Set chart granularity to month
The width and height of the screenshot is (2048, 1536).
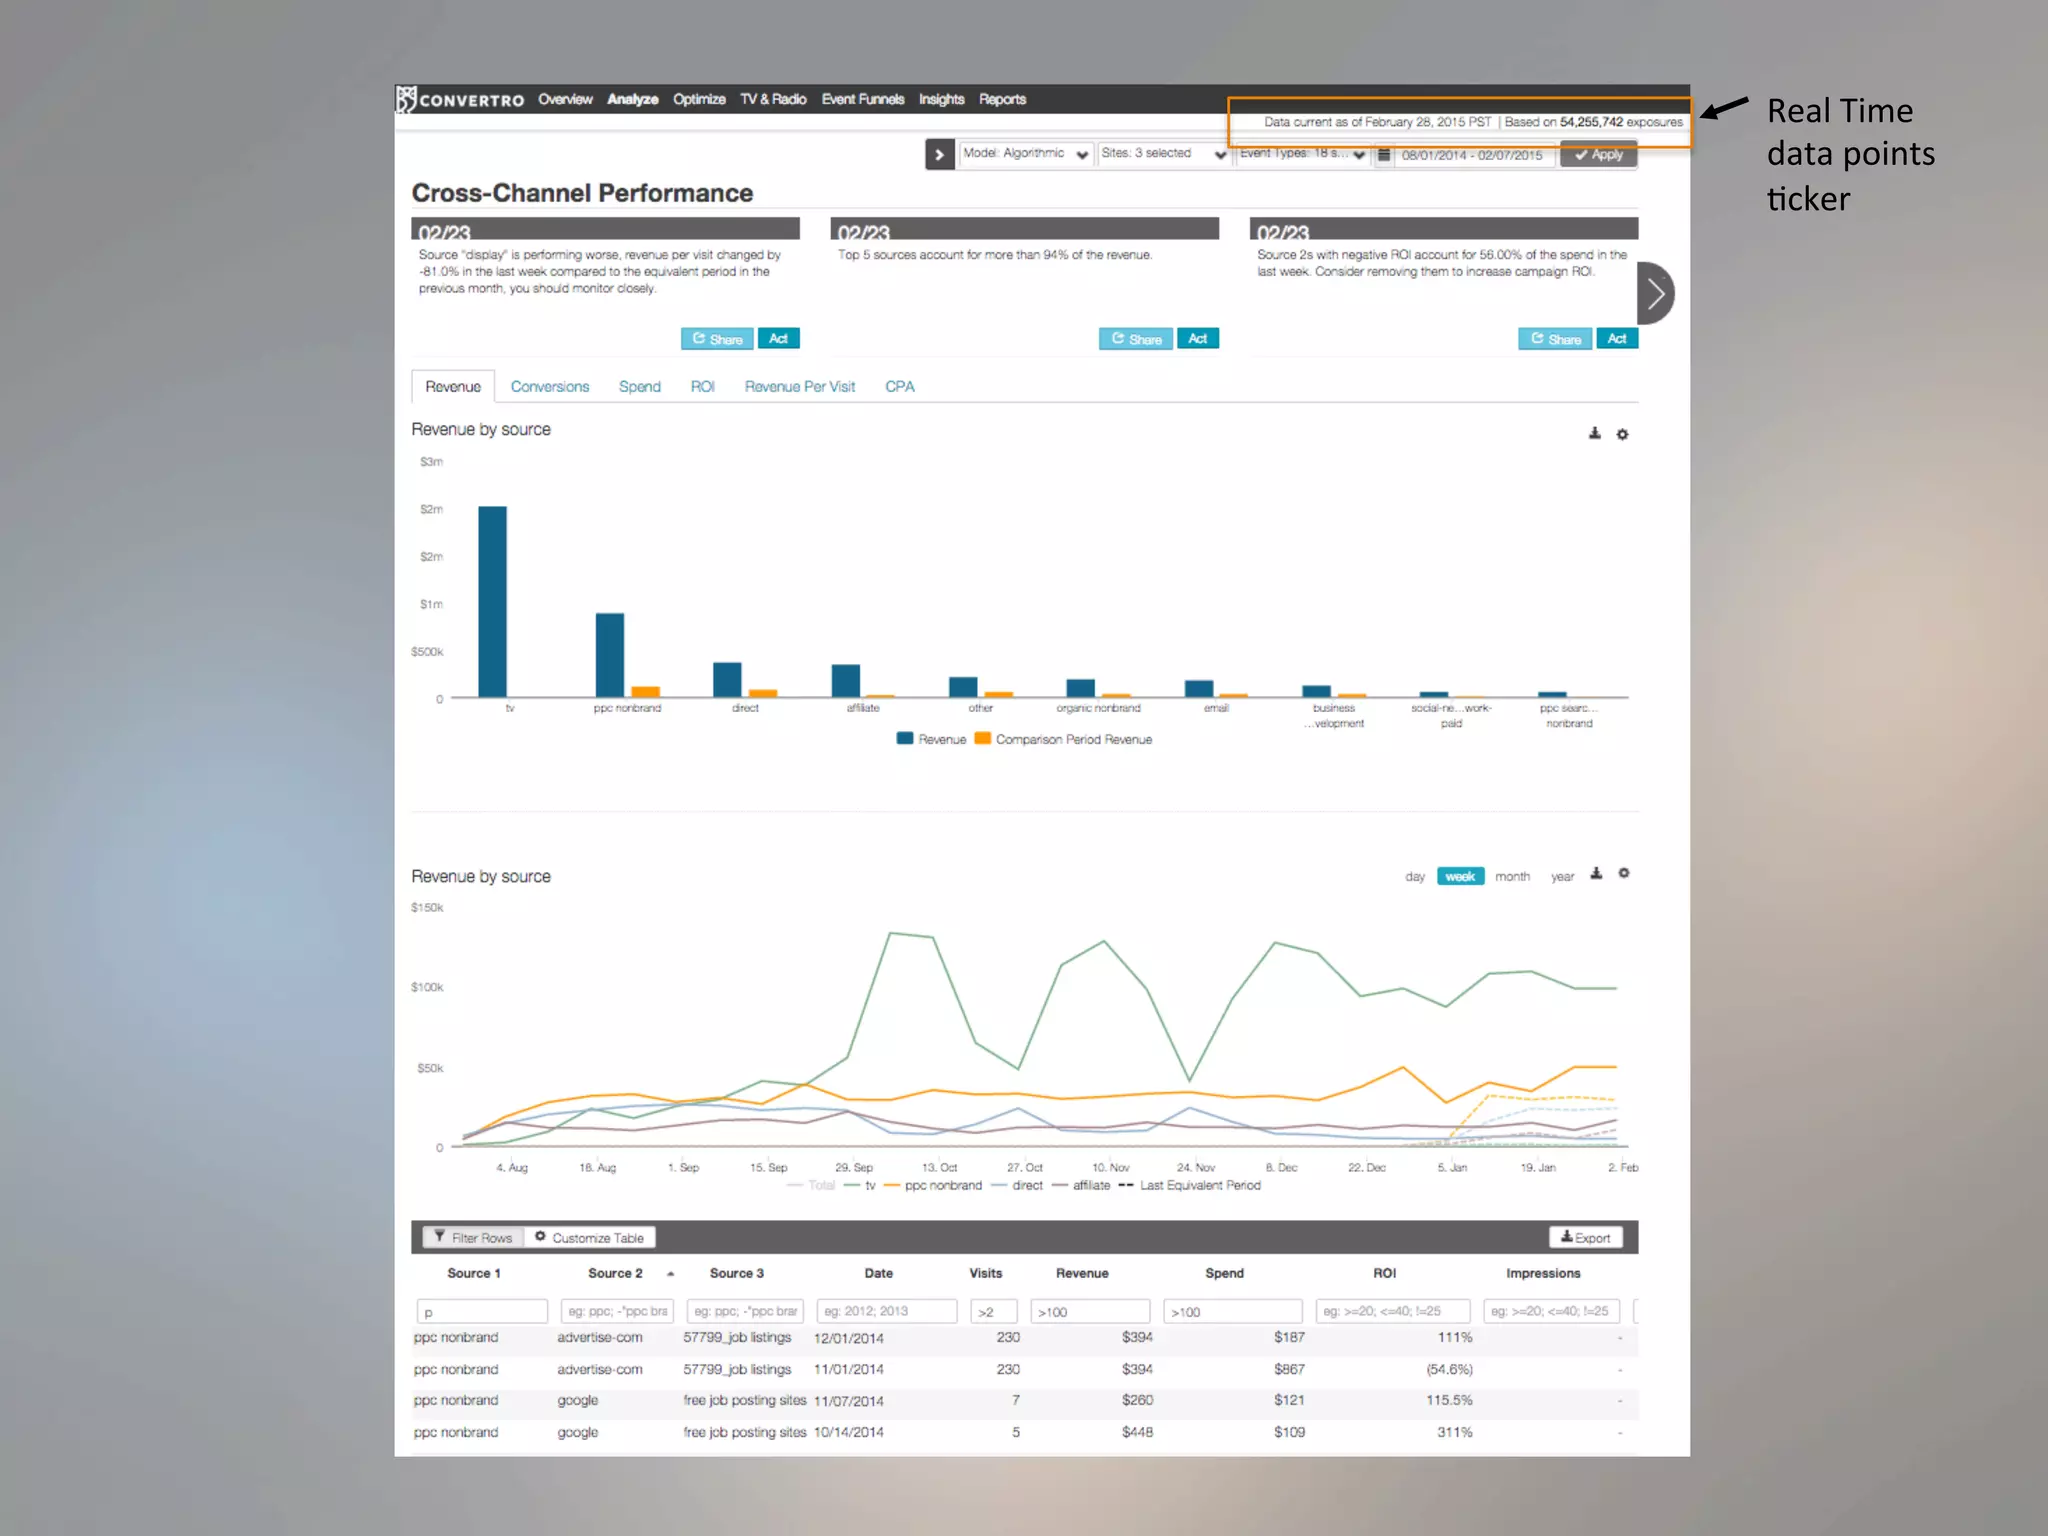[x=1512, y=877]
